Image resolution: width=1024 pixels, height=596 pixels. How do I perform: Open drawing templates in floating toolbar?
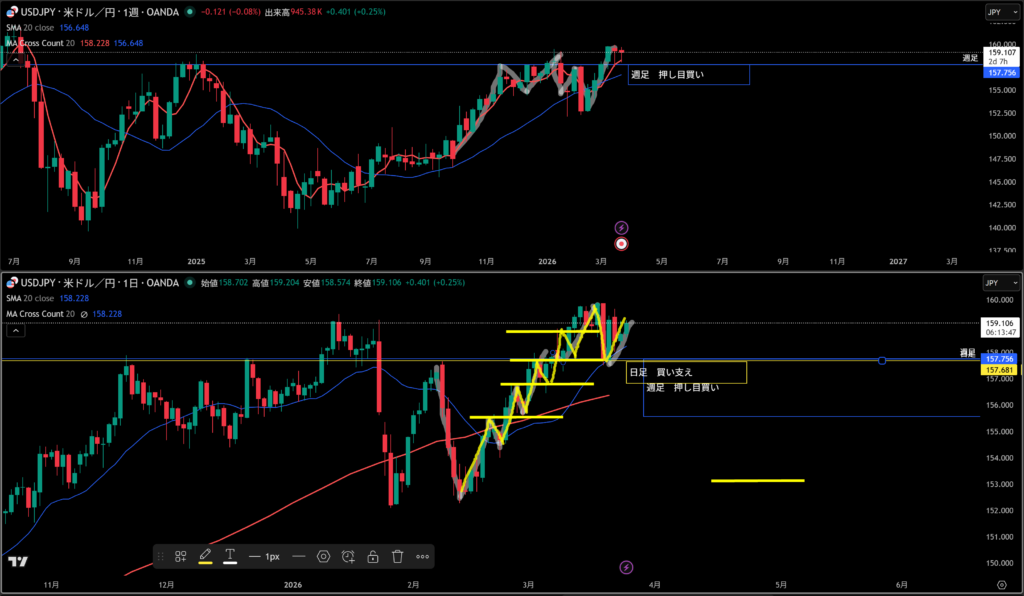(x=181, y=556)
